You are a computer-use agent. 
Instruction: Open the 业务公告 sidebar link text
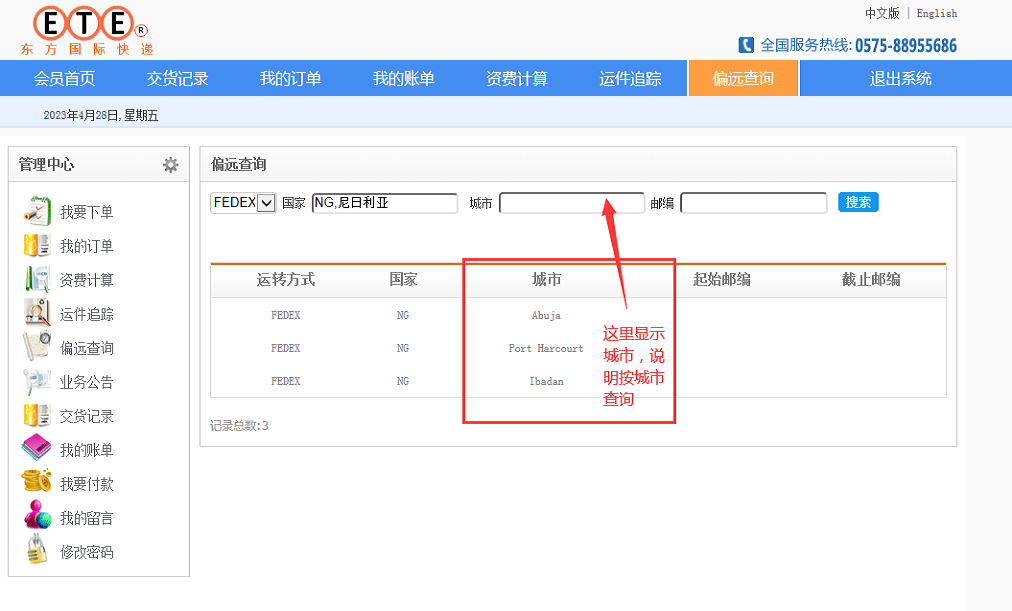pos(86,382)
